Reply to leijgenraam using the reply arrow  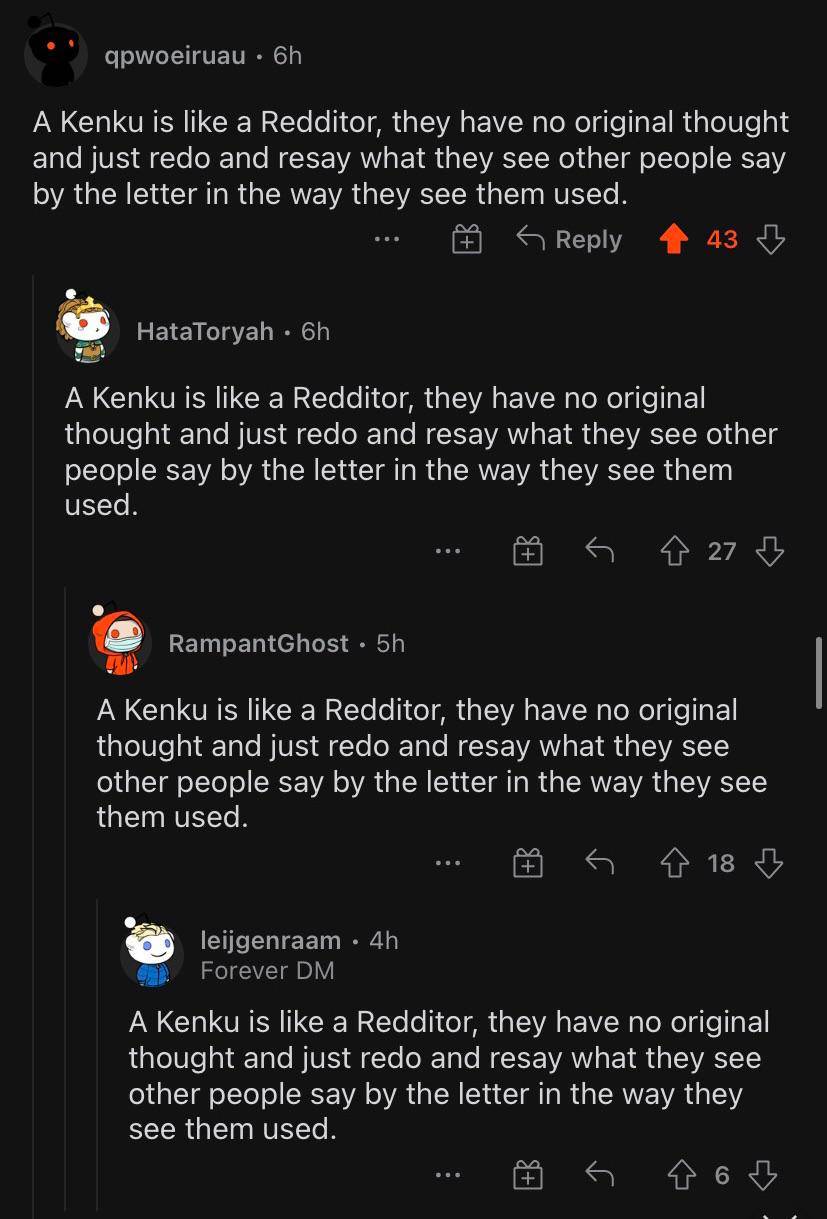tap(598, 1175)
